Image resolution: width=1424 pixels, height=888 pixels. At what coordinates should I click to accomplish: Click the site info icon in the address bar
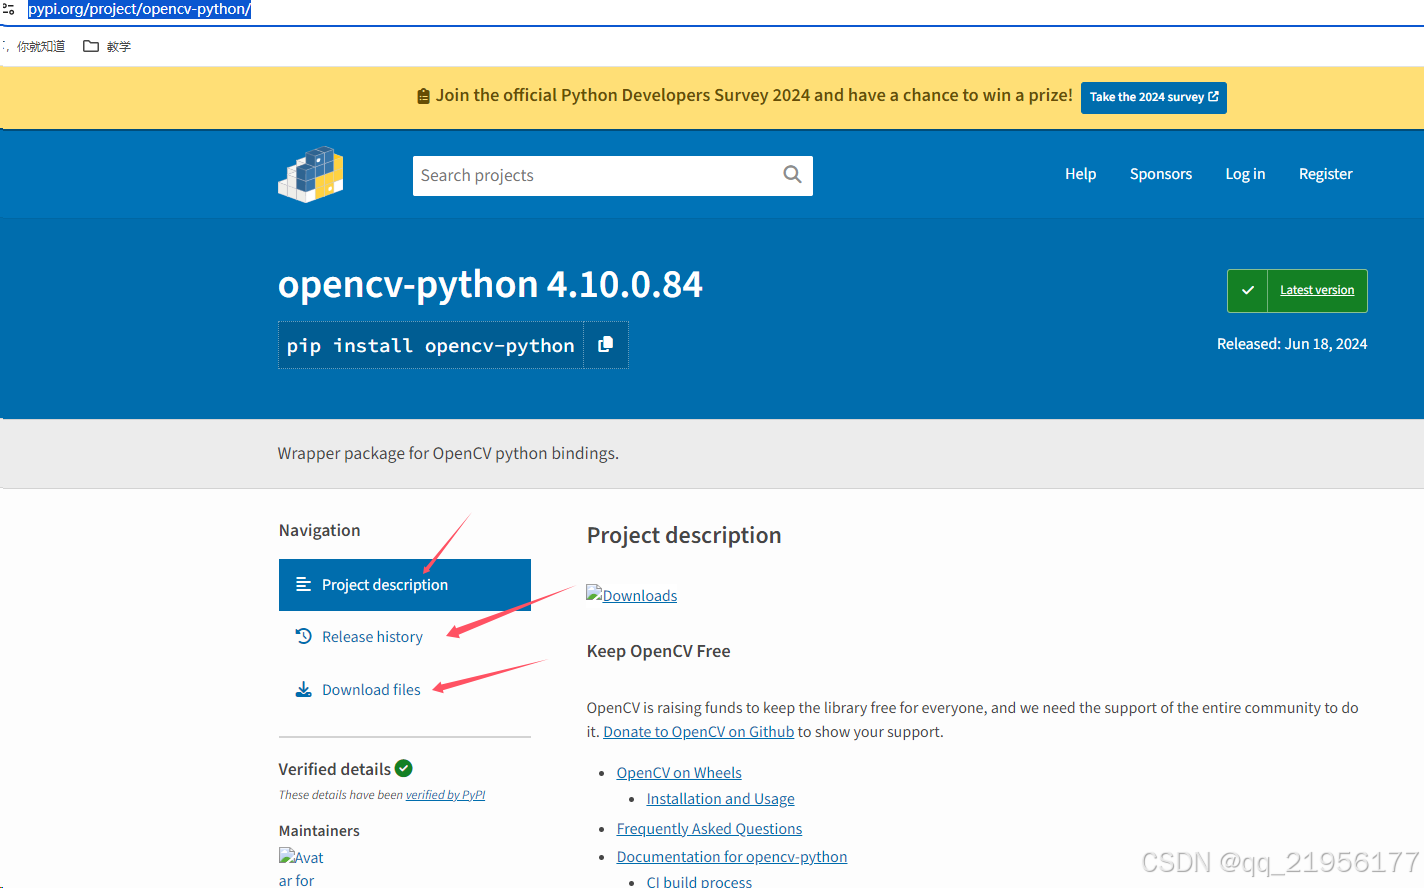(9, 9)
